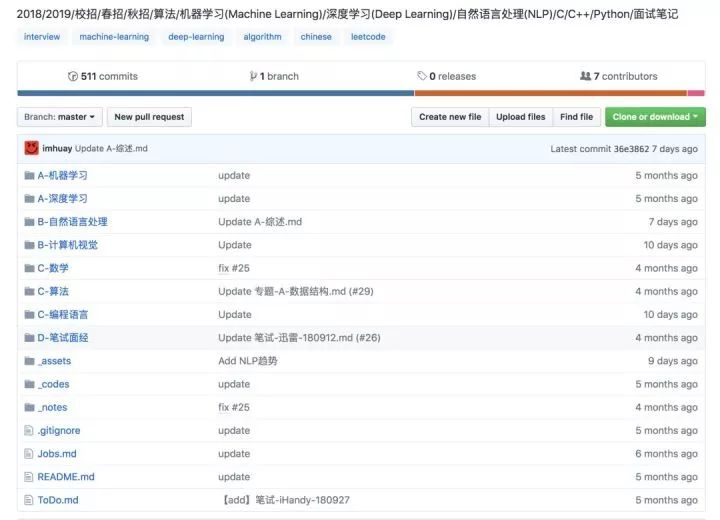The height and width of the screenshot is (520, 720).
Task: Click the blue language bar segment
Action: pos(216,93)
